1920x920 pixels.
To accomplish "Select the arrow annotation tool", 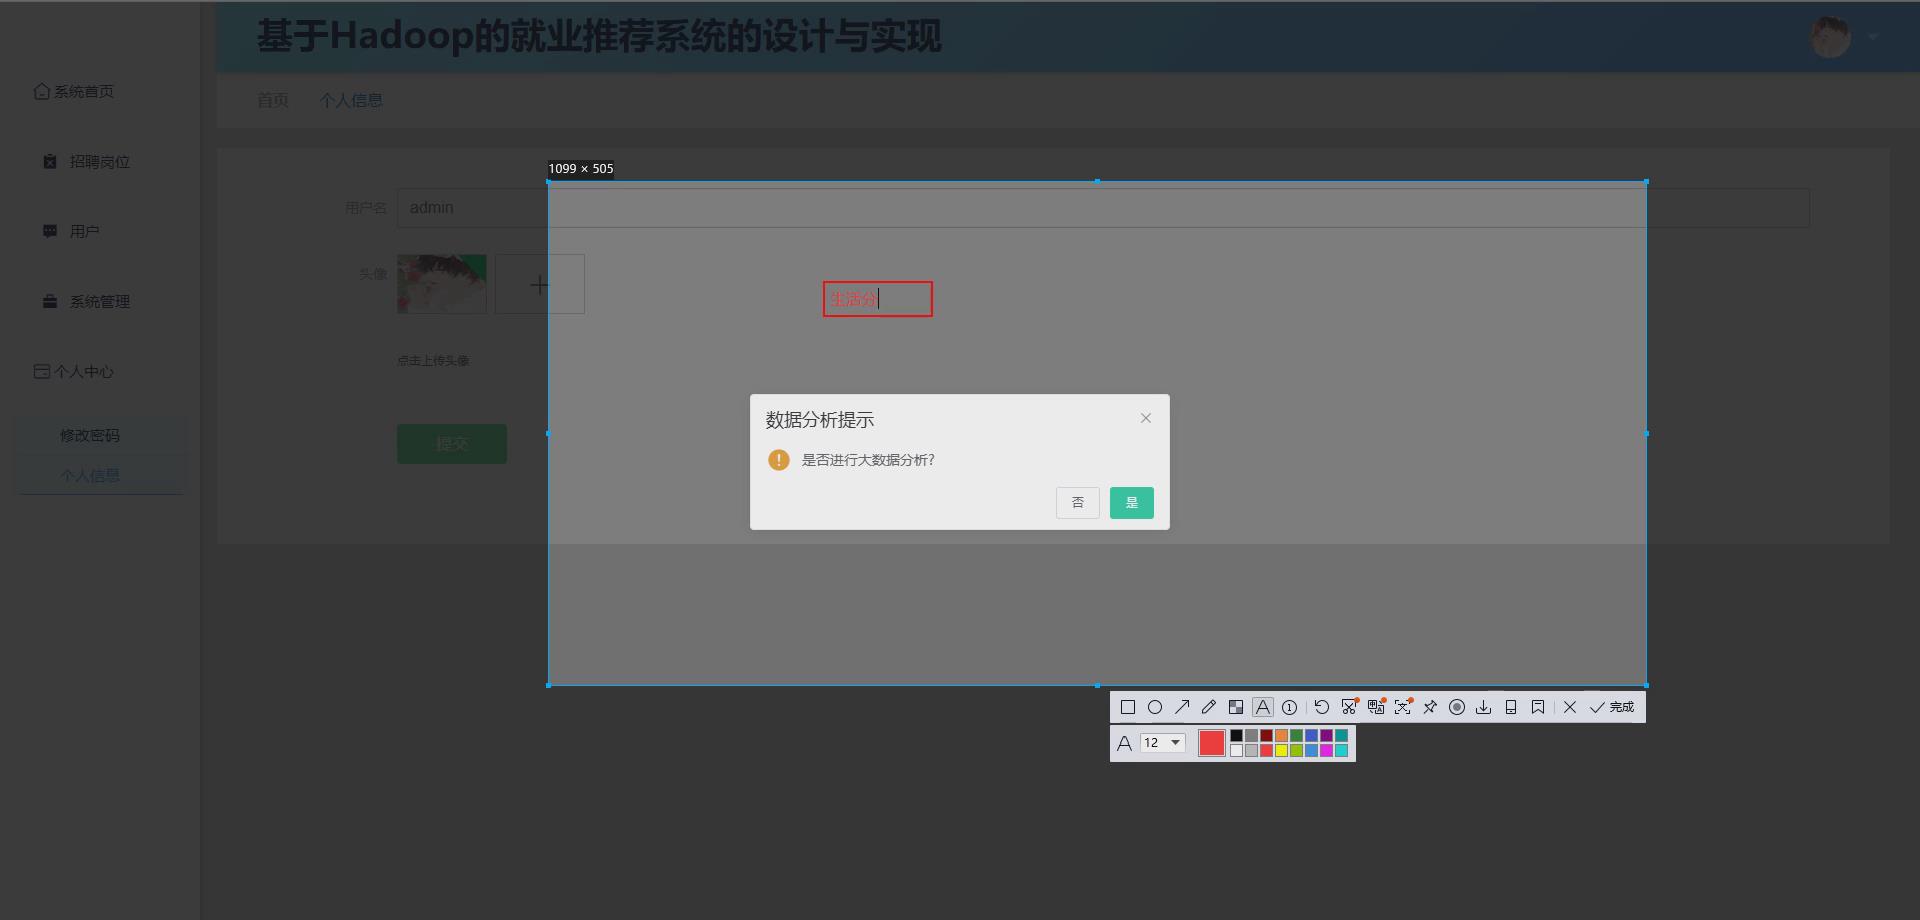I will pyautogui.click(x=1183, y=707).
